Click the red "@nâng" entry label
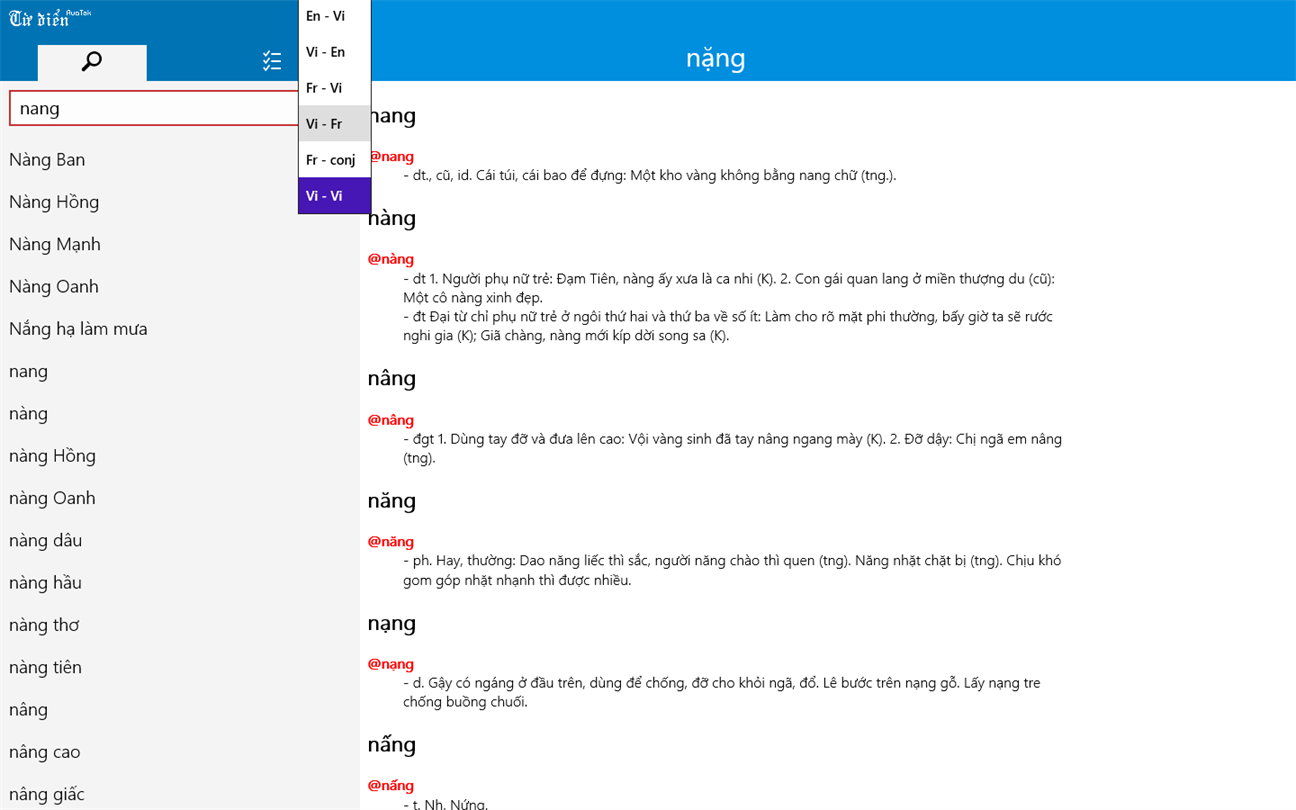 point(391,420)
